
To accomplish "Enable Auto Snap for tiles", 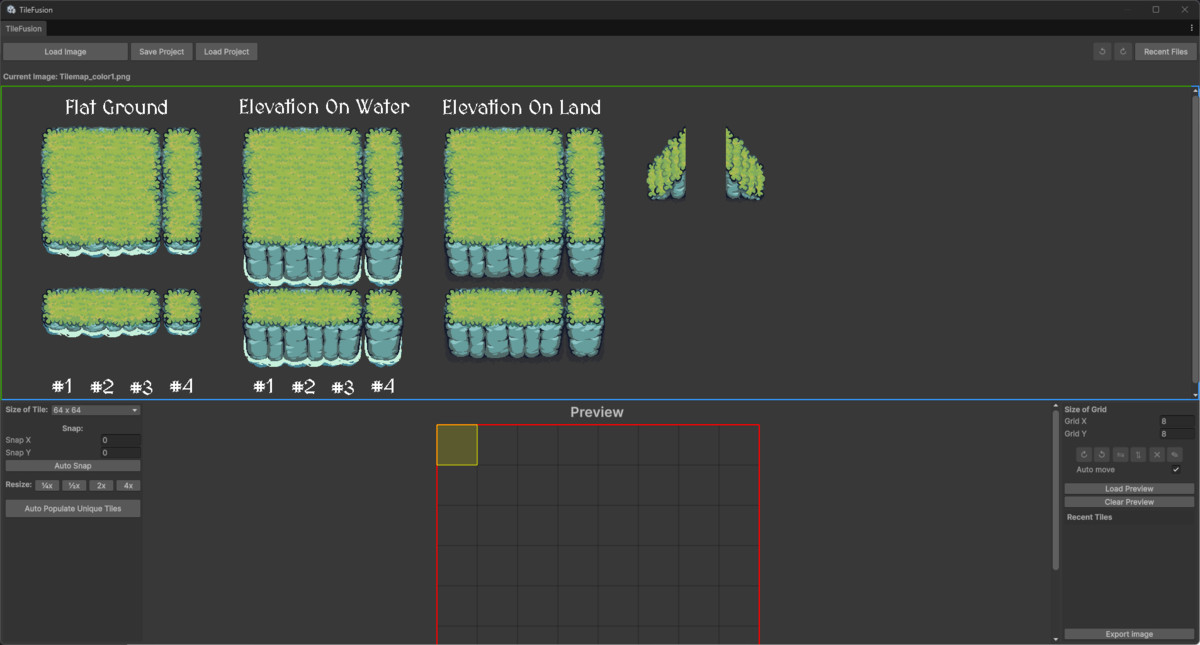I will tap(71, 465).
